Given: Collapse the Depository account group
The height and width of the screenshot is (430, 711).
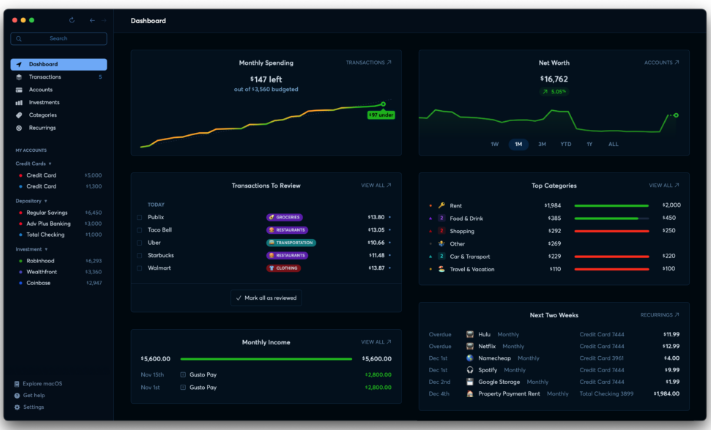Looking at the screenshot, I should point(46,200).
